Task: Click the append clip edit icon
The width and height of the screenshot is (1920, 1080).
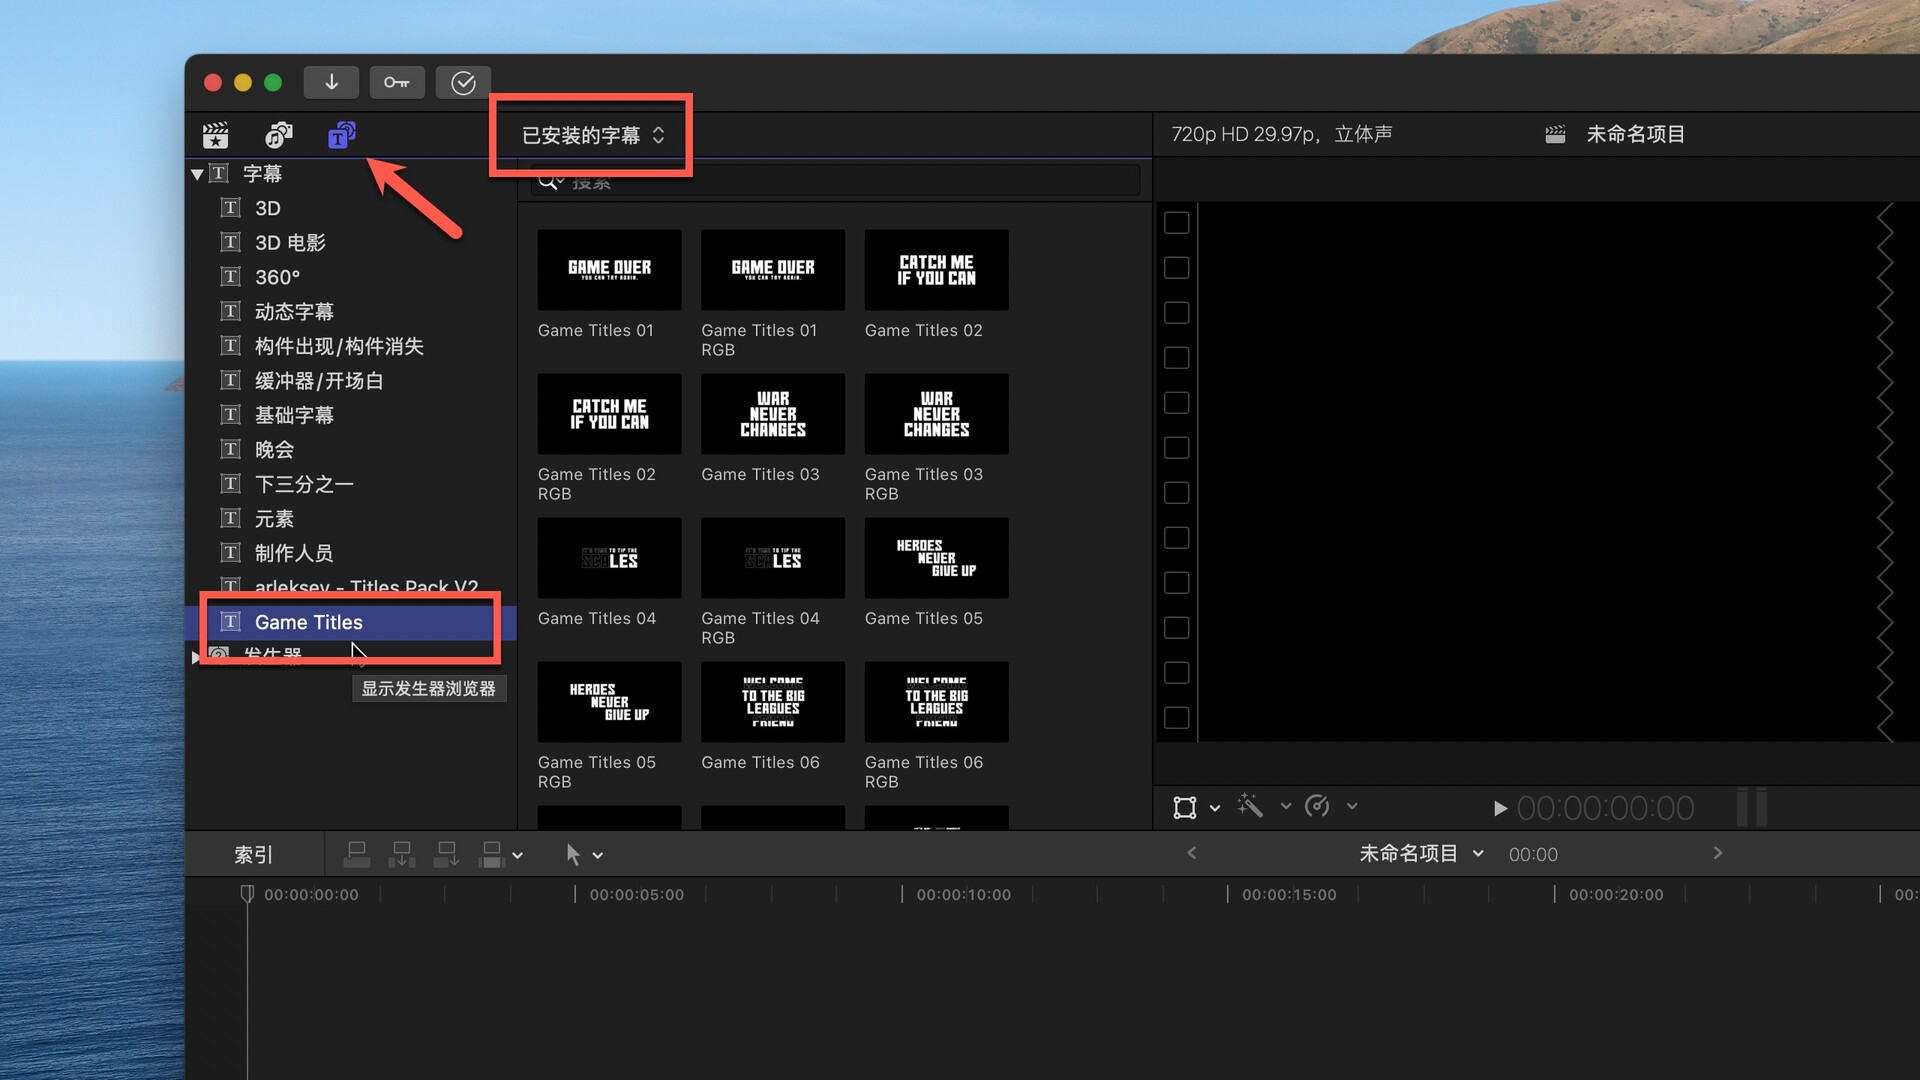Action: point(446,854)
